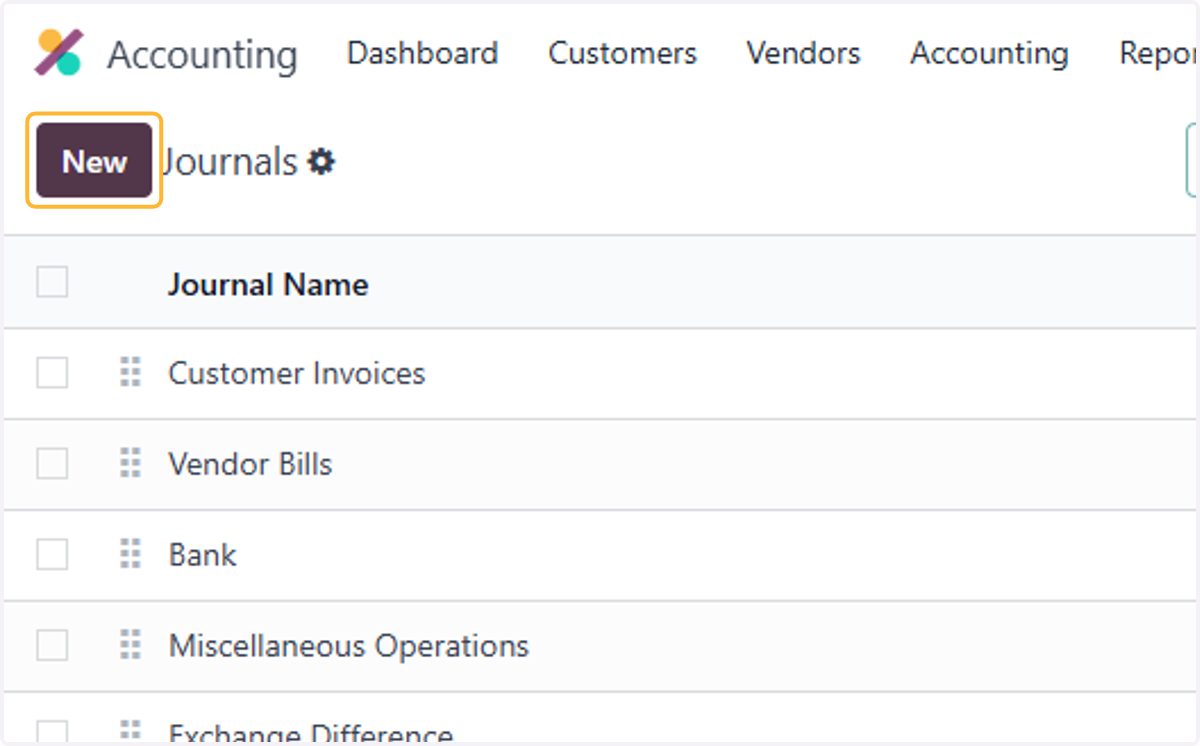Screen dimensions: 1200x746
Task: Expand the Customers menu
Action: point(622,53)
